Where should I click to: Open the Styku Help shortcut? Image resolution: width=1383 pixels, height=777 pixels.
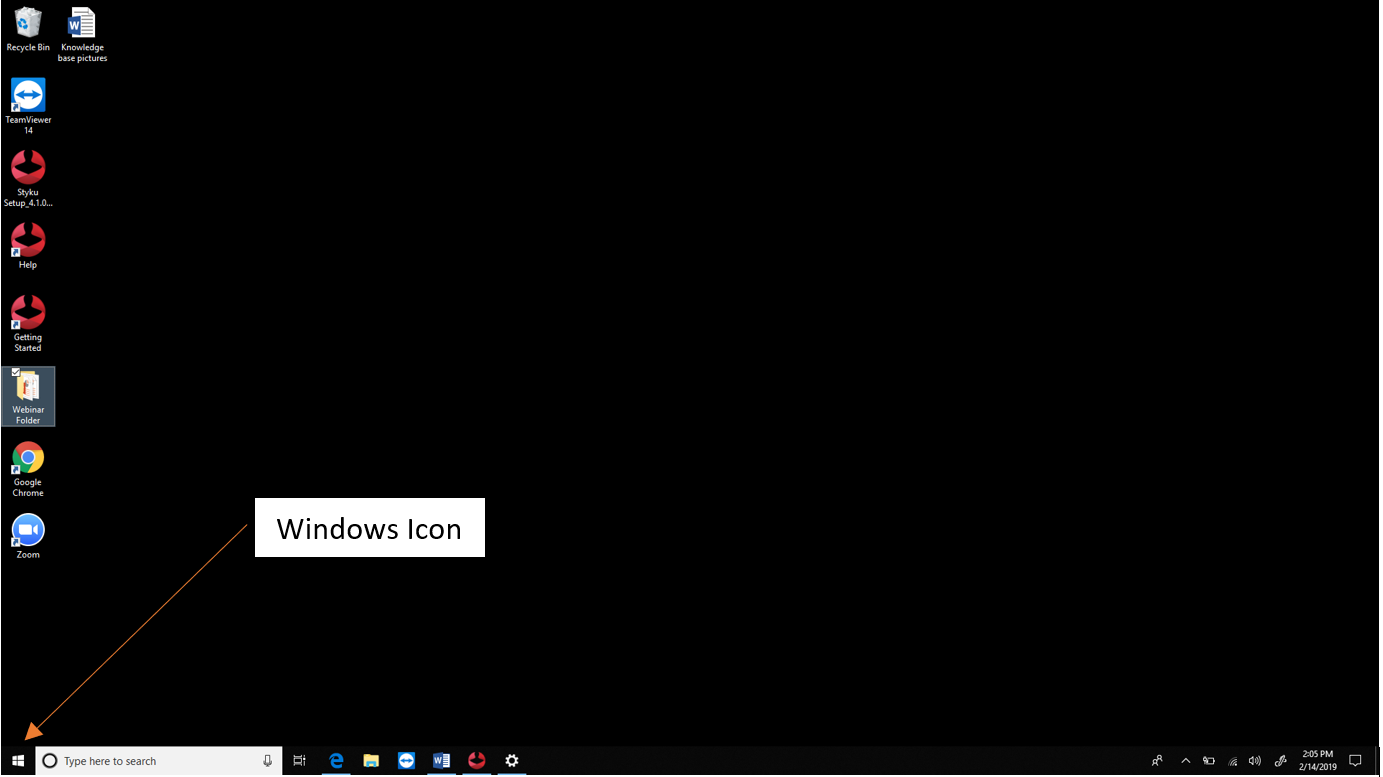[x=27, y=242]
